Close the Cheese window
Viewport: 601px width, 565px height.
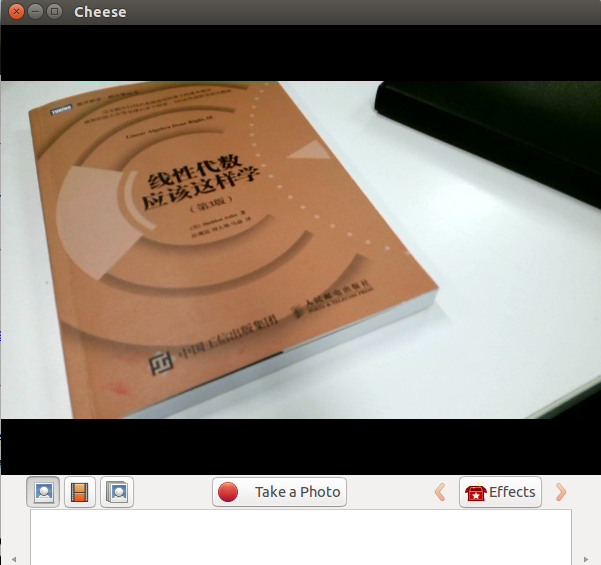16,11
